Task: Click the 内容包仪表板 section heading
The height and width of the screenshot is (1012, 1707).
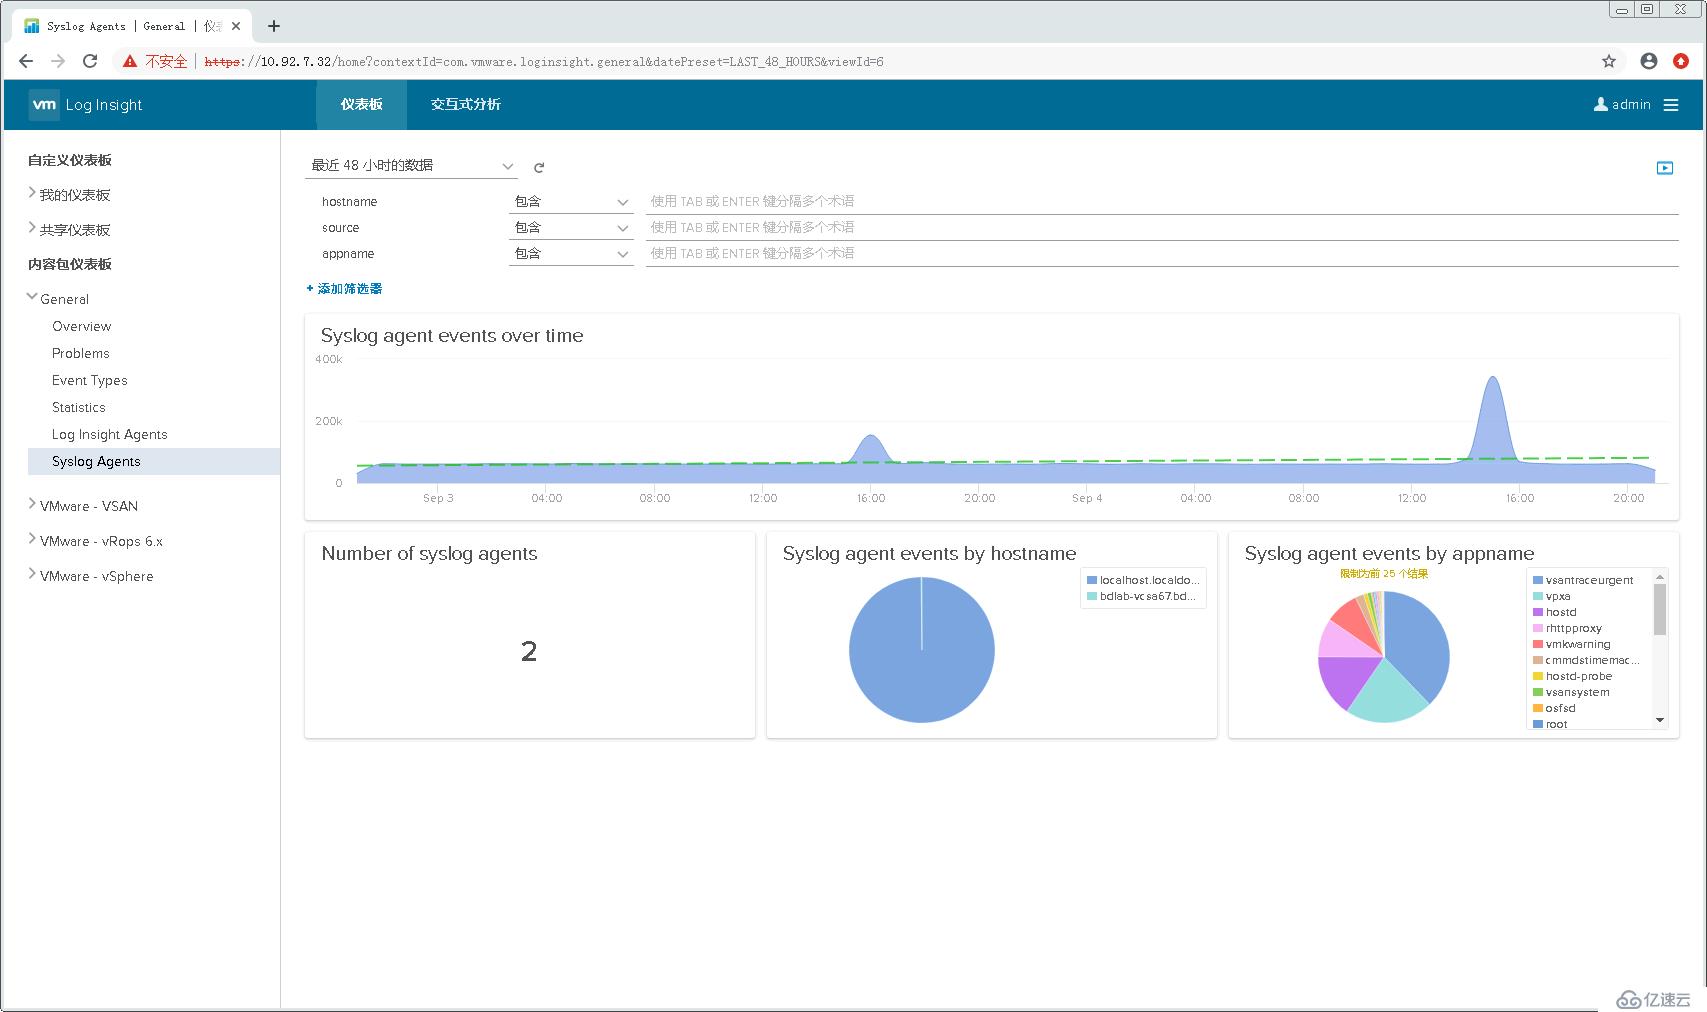Action: pos(70,264)
